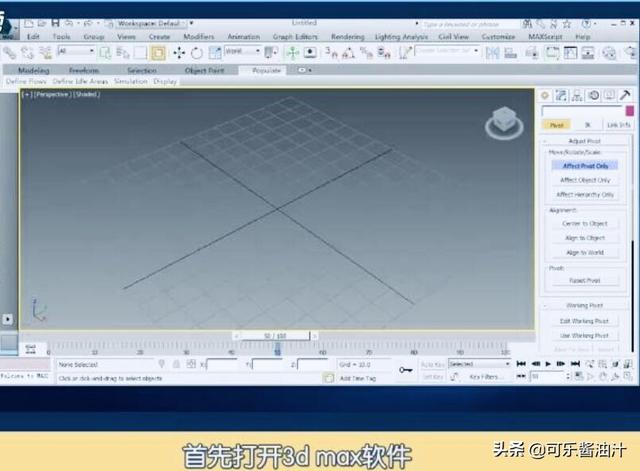Click the Affect Object Only button

[x=585, y=180]
